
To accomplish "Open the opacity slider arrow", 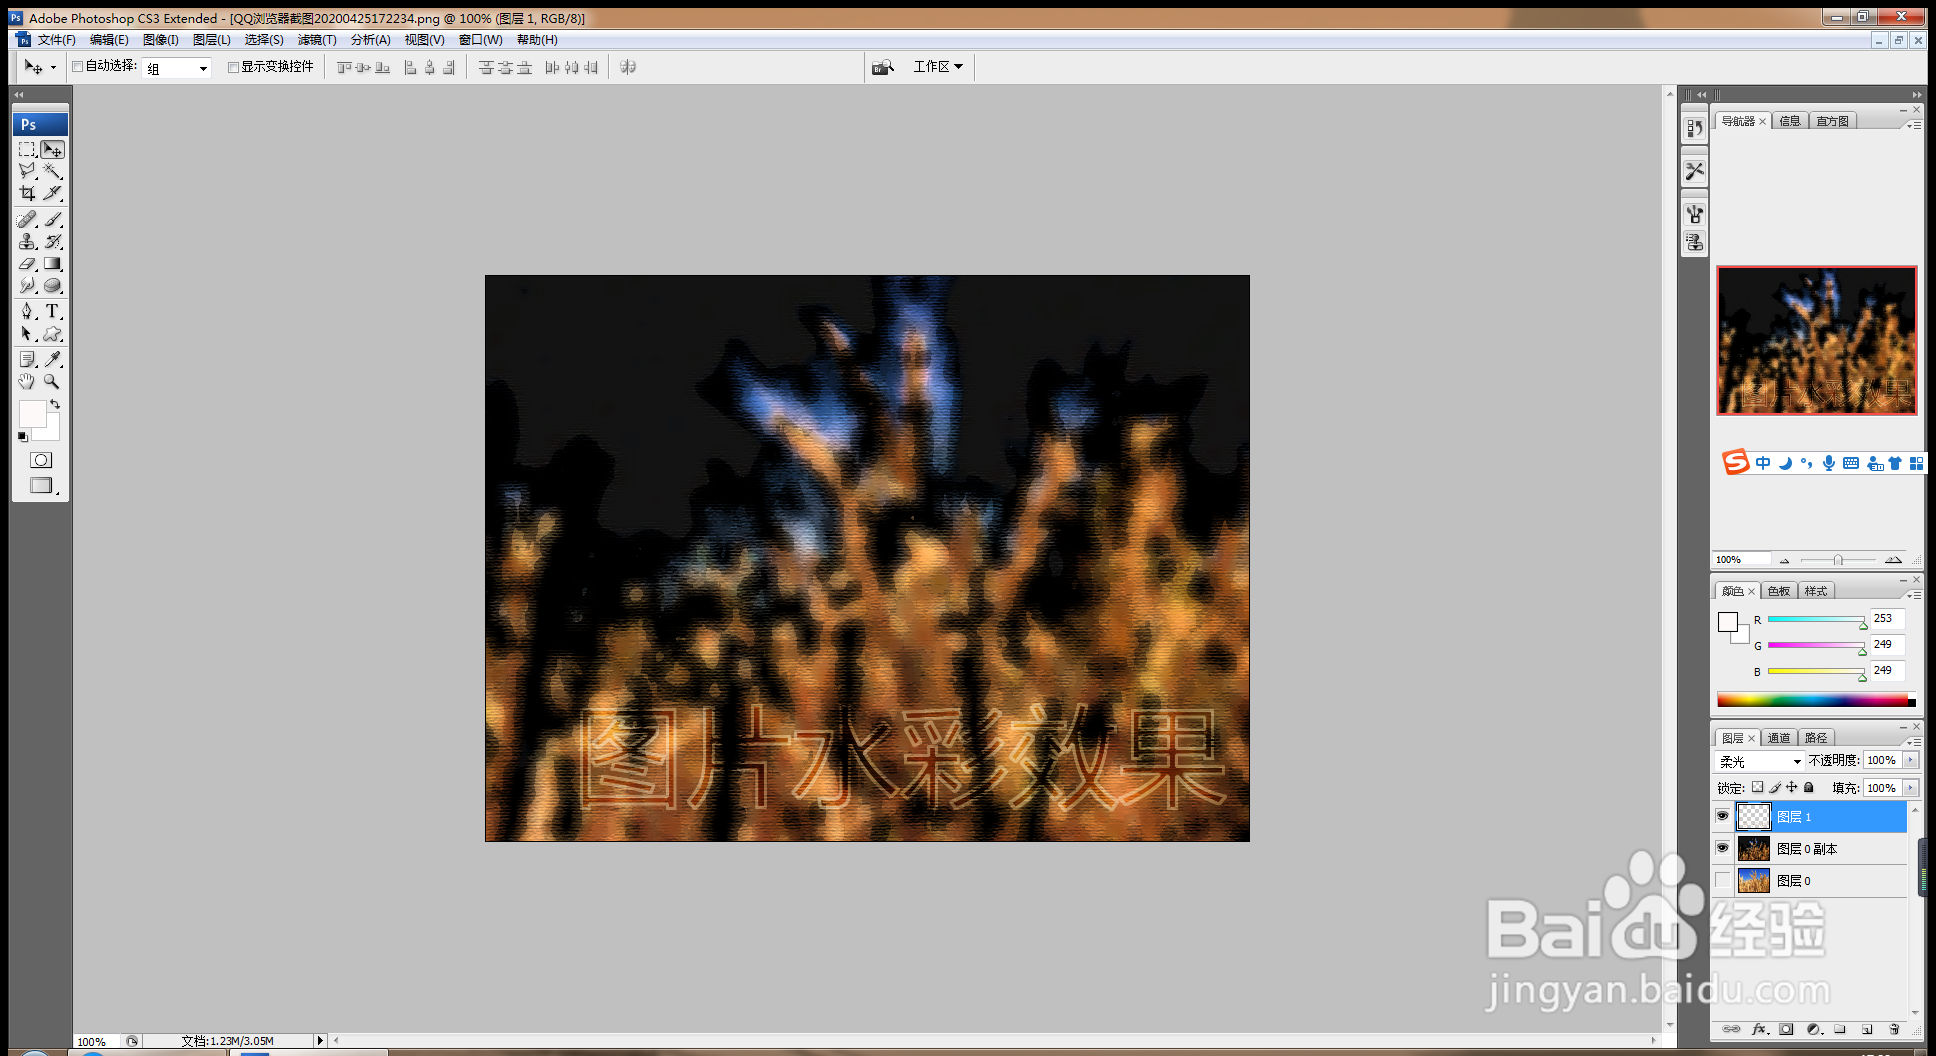I will coord(1911,760).
